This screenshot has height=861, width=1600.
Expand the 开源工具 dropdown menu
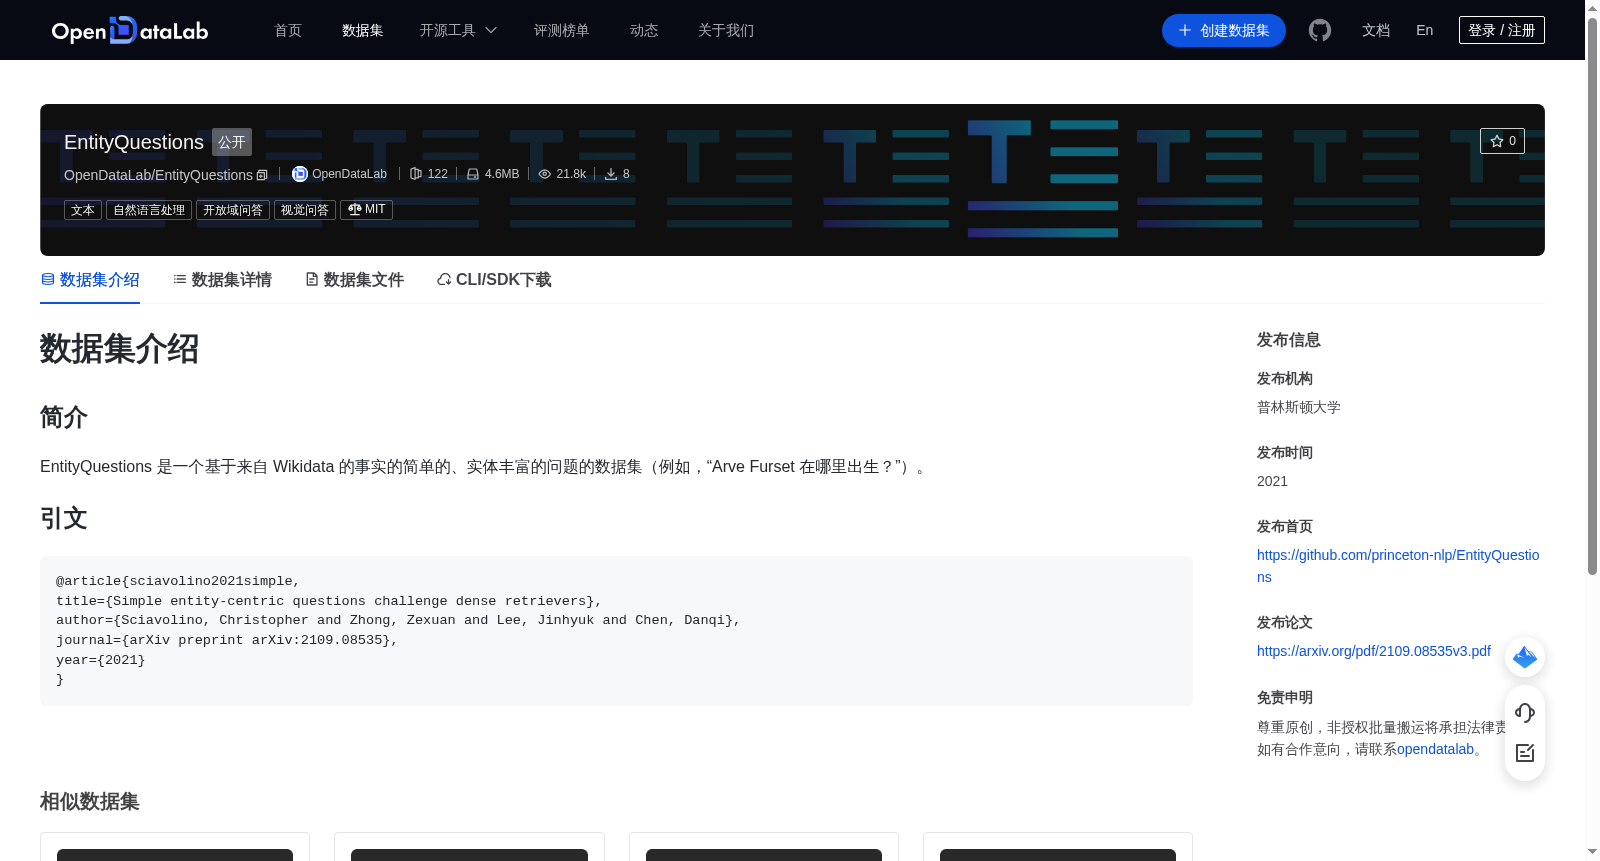pyautogui.click(x=458, y=30)
